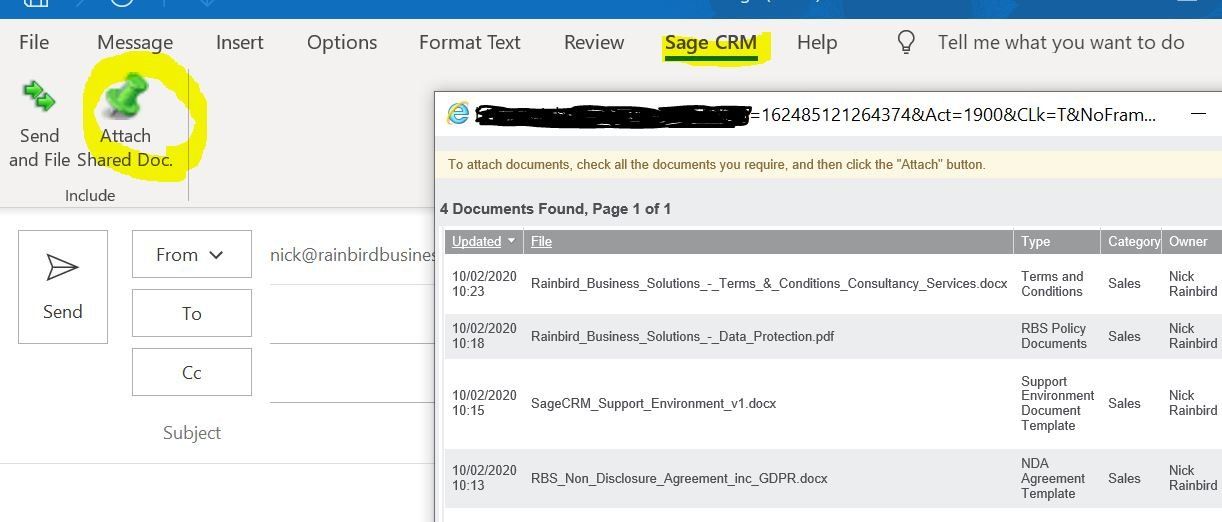Click the Internet Explorer icon in popup title
This screenshot has width=1222, height=522.
458,114
